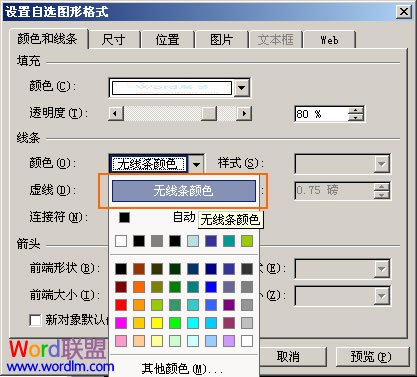Open the line 颜色(O) dropdown arrow
Screen dimensions: 417x377
196,164
